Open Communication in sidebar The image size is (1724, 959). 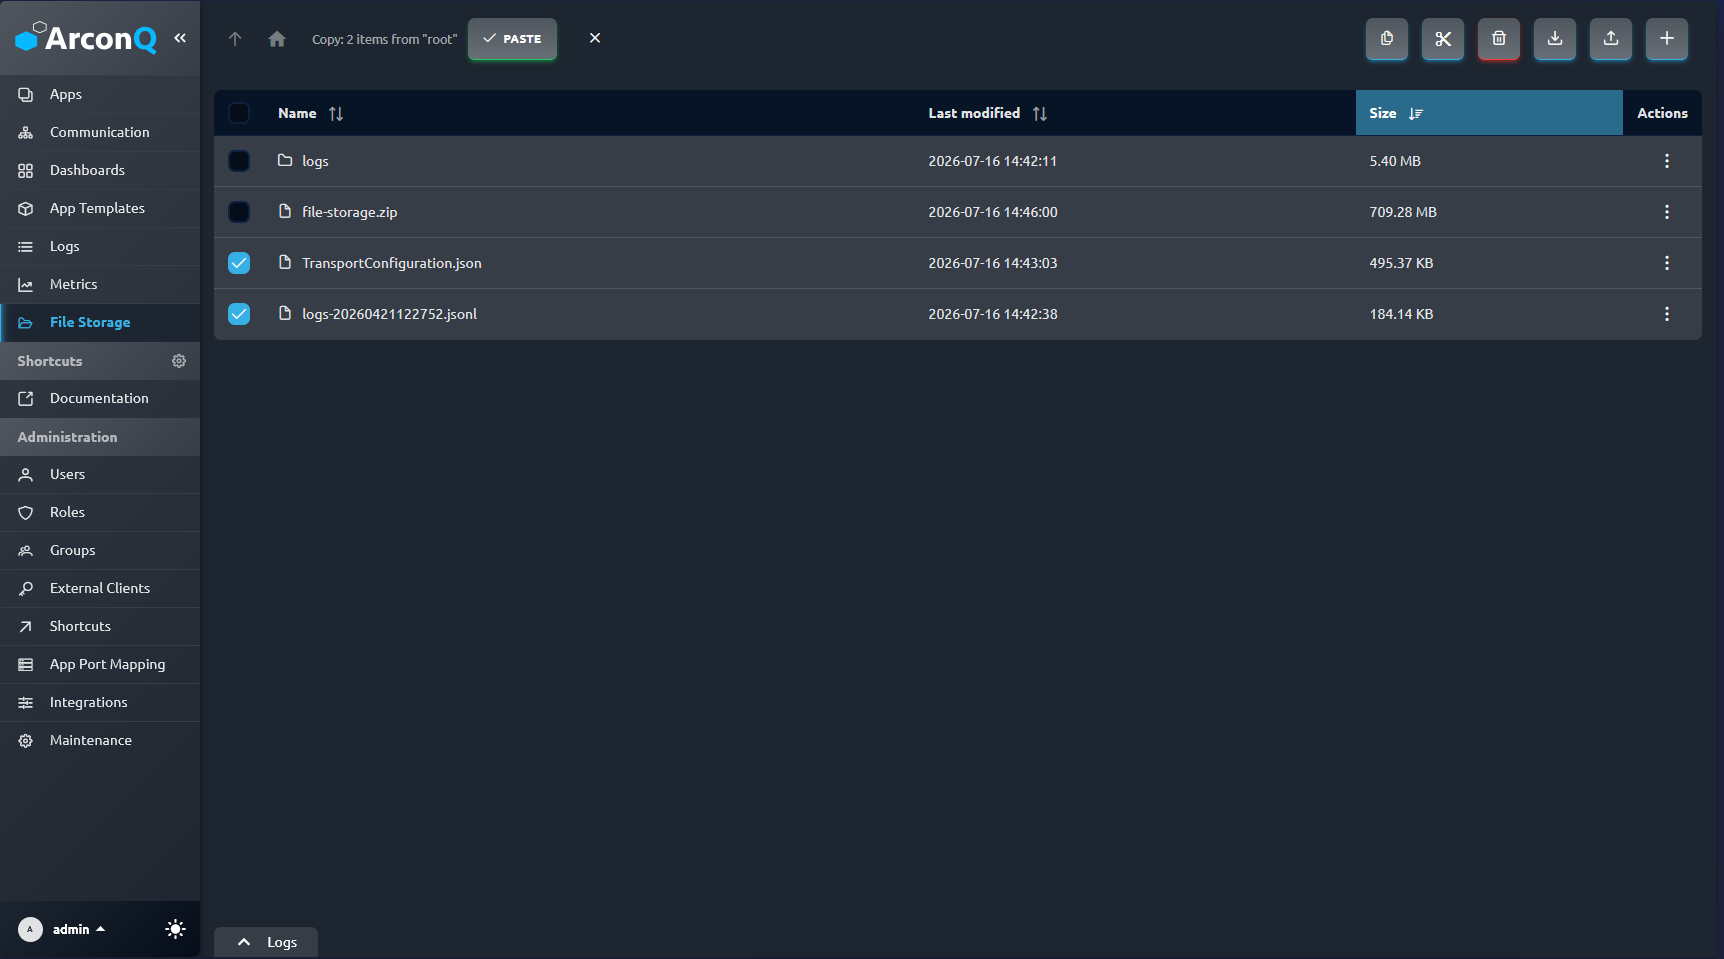click(100, 132)
